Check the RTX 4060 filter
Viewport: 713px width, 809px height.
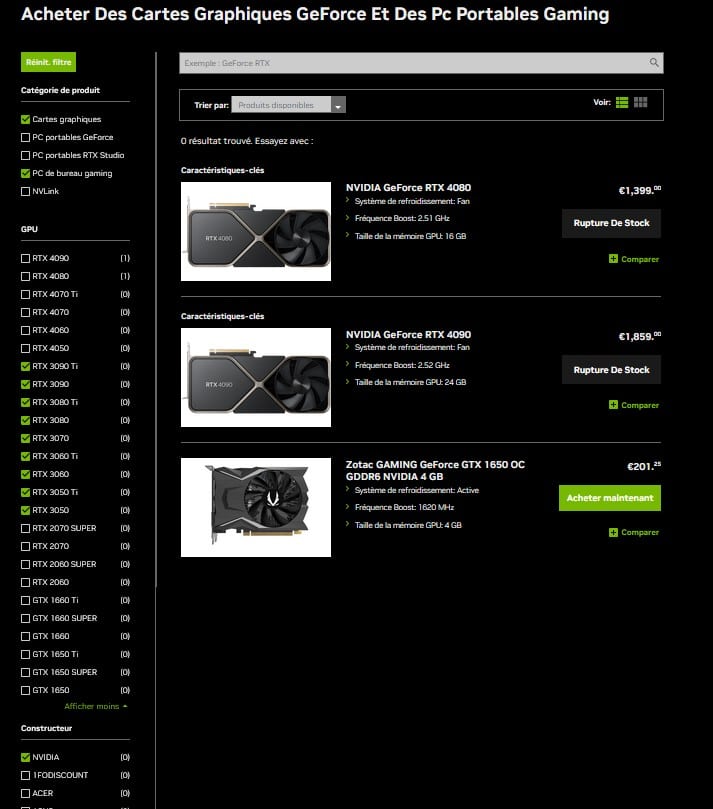(x=25, y=330)
